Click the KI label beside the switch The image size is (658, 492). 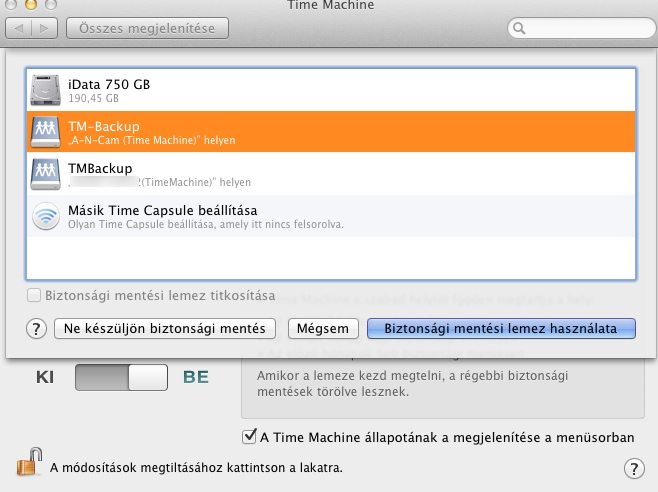pyautogui.click(x=45, y=377)
